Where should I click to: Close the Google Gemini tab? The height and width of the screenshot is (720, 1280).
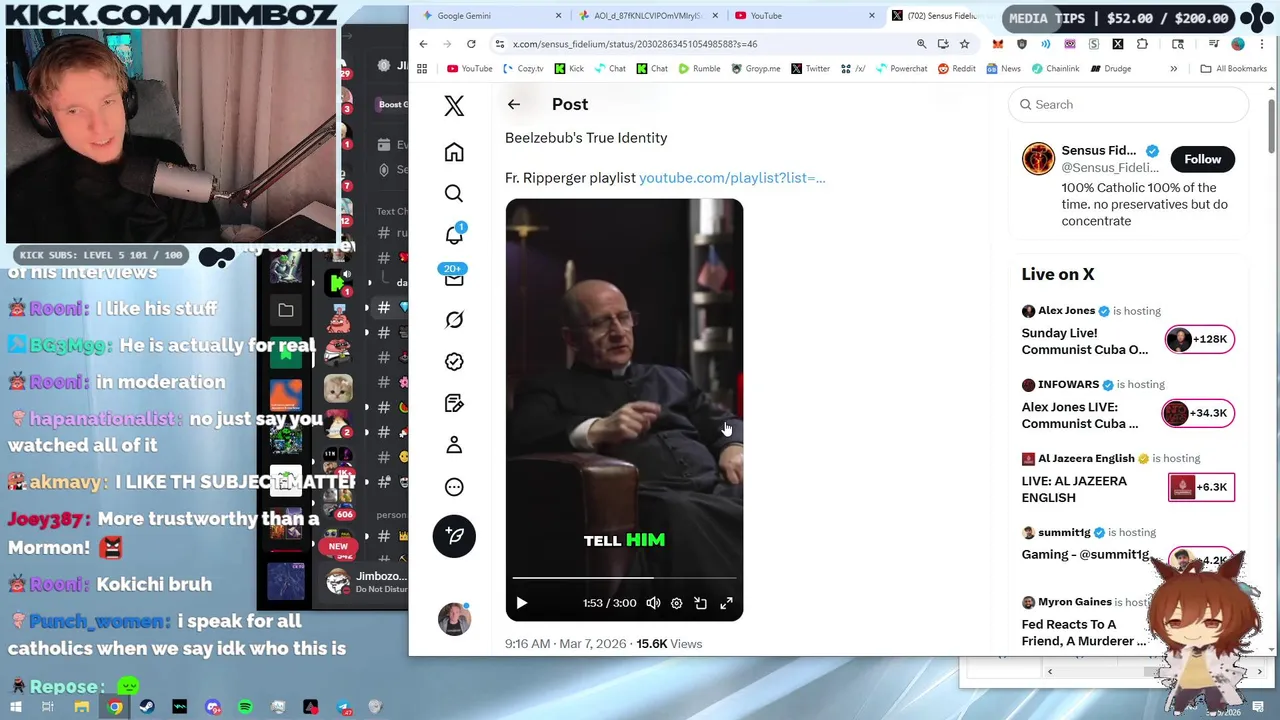point(560,16)
